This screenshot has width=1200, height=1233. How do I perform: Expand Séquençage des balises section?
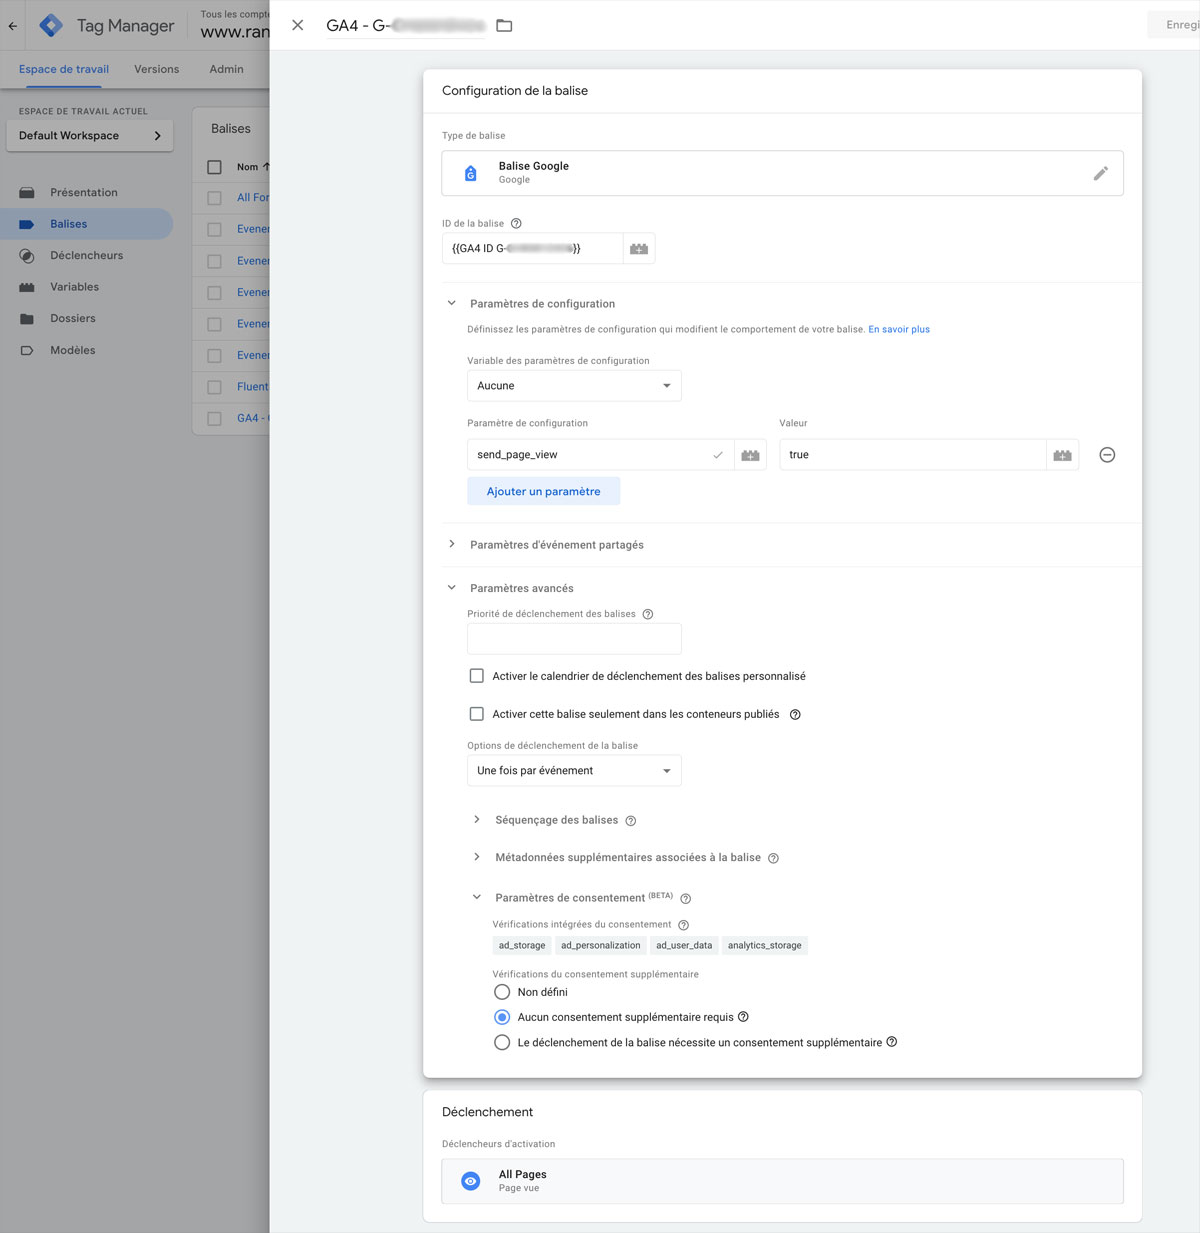[x=477, y=820]
